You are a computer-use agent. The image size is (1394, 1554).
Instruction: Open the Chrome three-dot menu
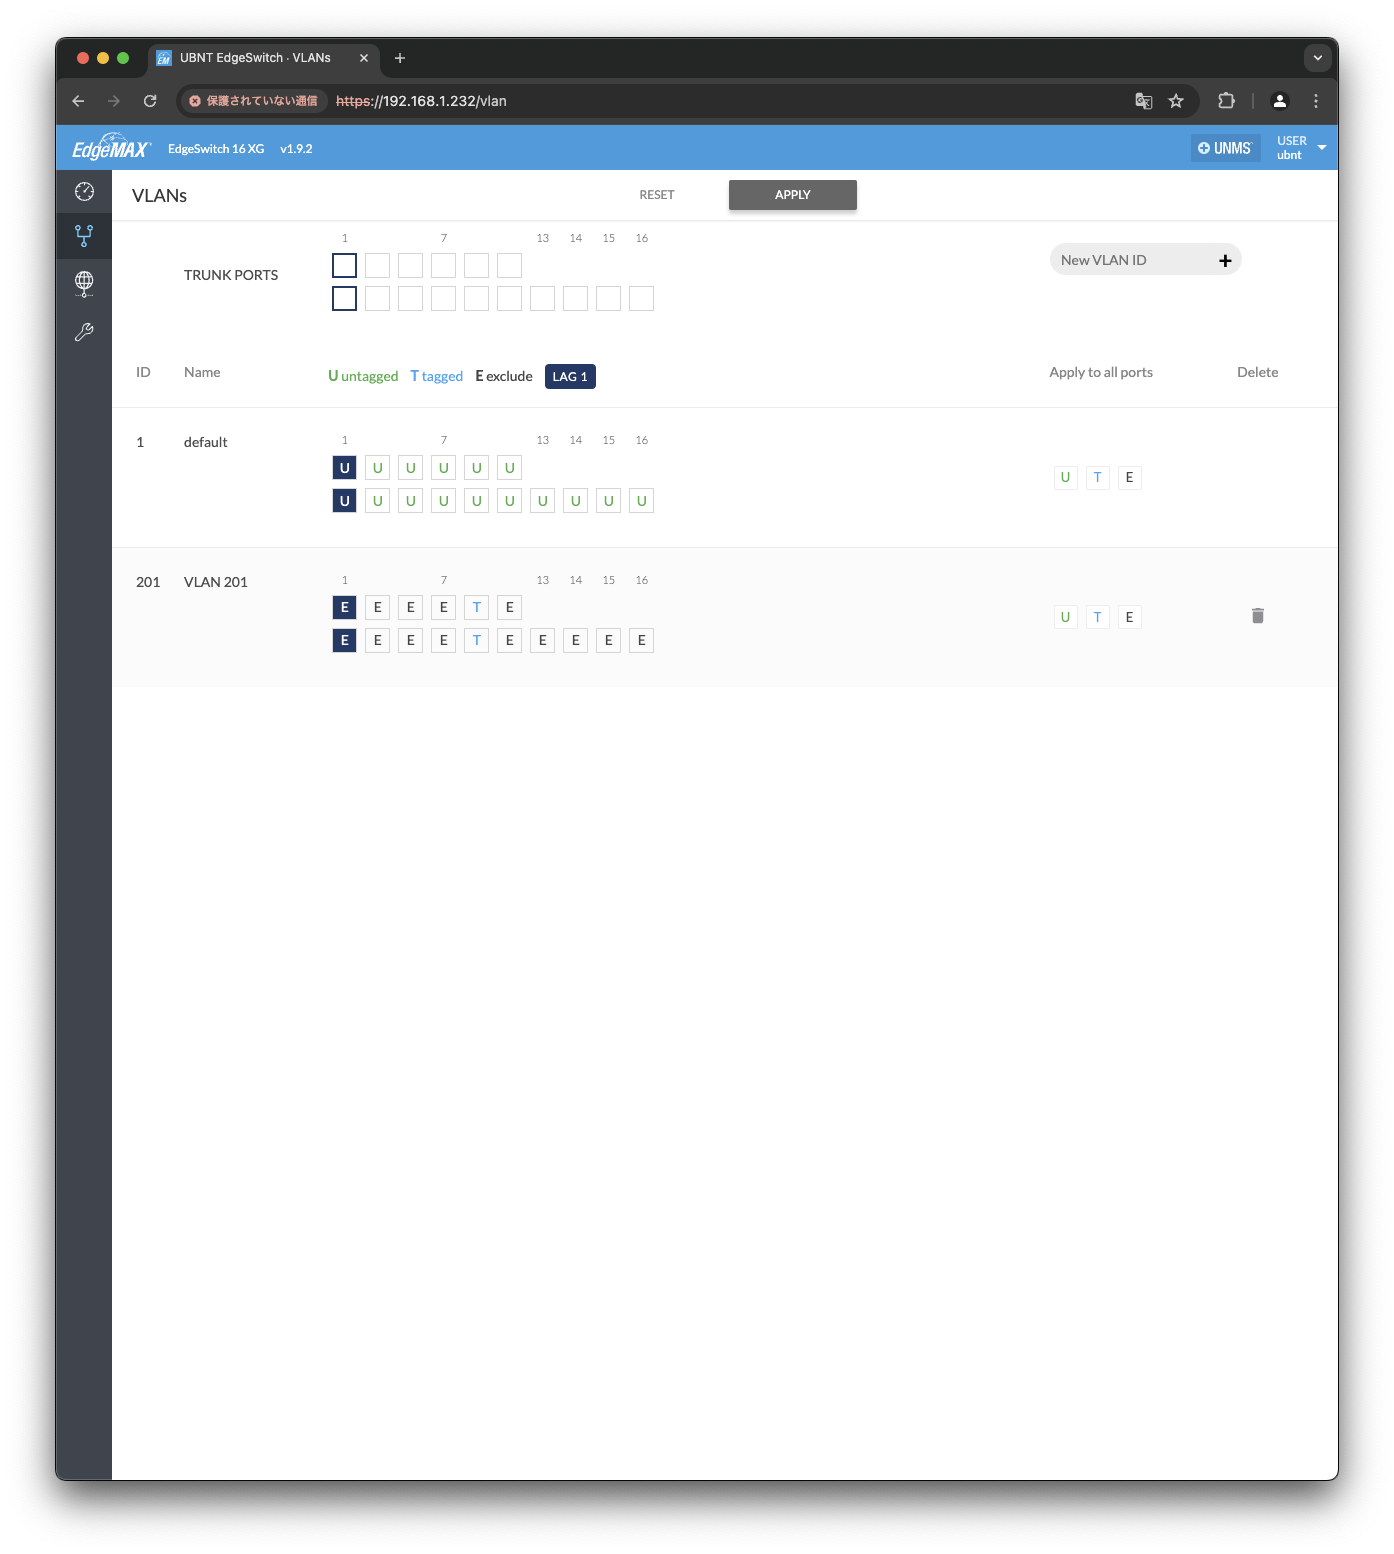coord(1315,101)
